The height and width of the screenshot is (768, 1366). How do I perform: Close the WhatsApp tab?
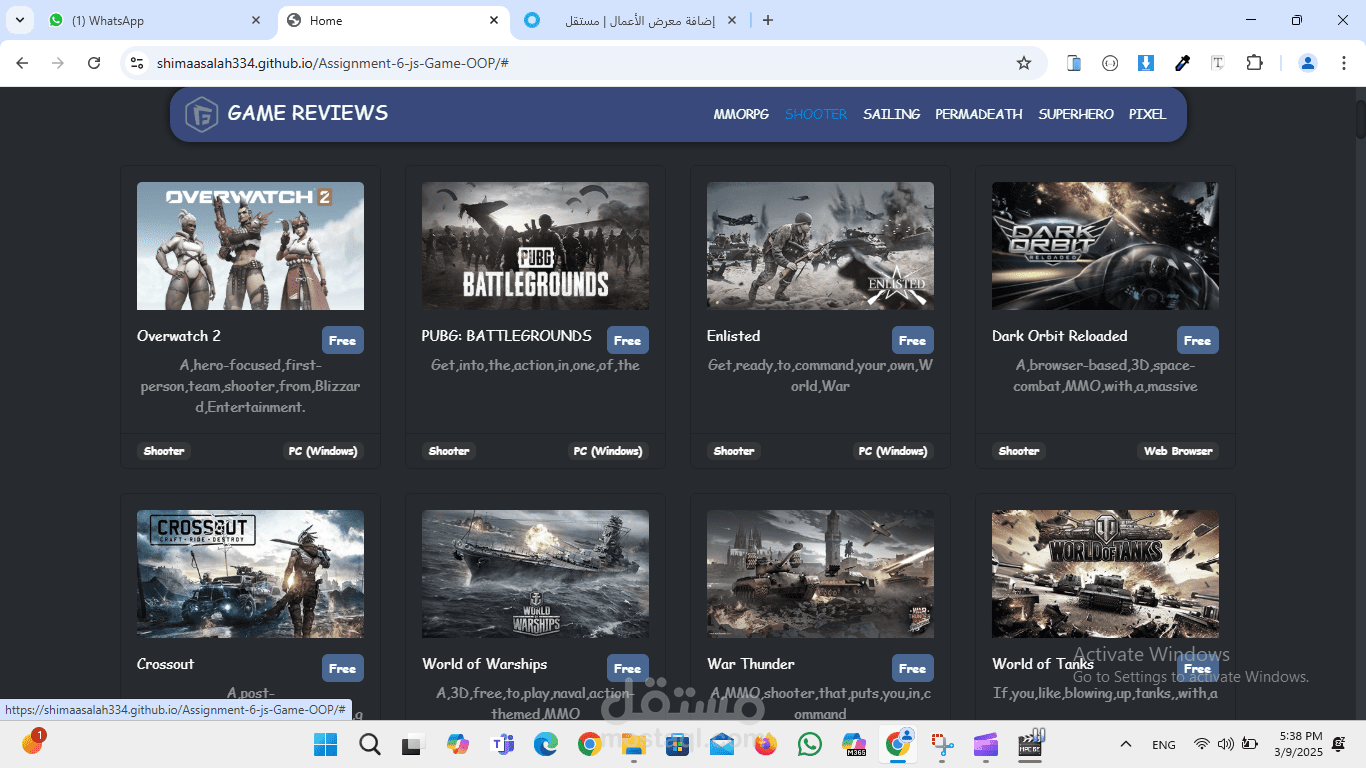click(x=256, y=20)
